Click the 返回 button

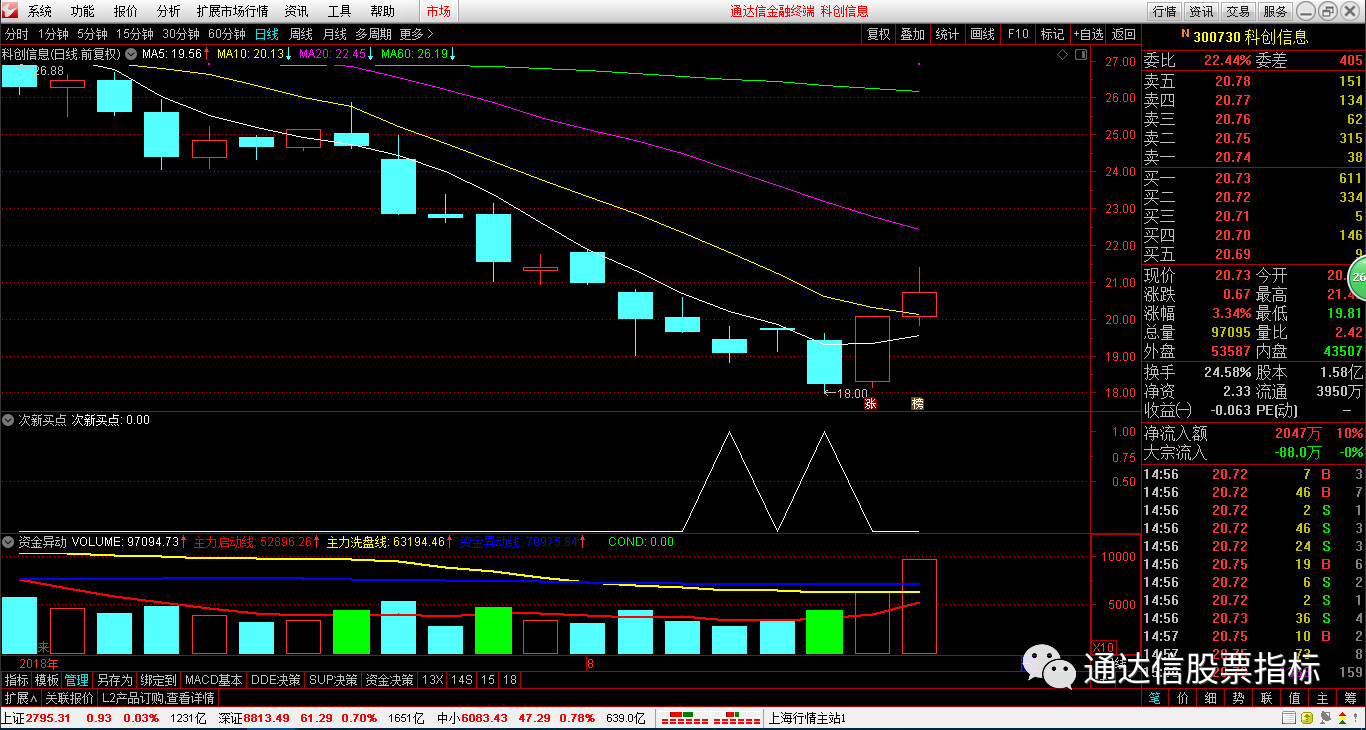click(x=1123, y=34)
